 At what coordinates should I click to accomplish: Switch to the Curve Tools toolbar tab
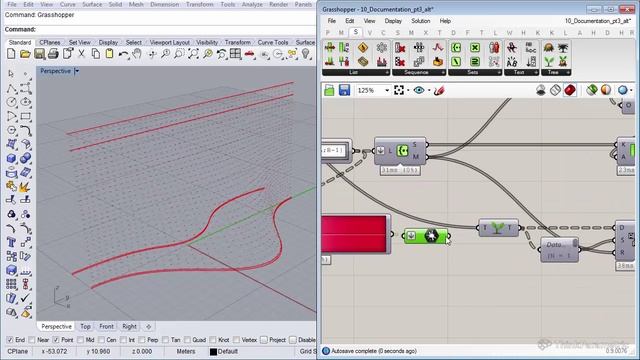pyautogui.click(x=273, y=42)
